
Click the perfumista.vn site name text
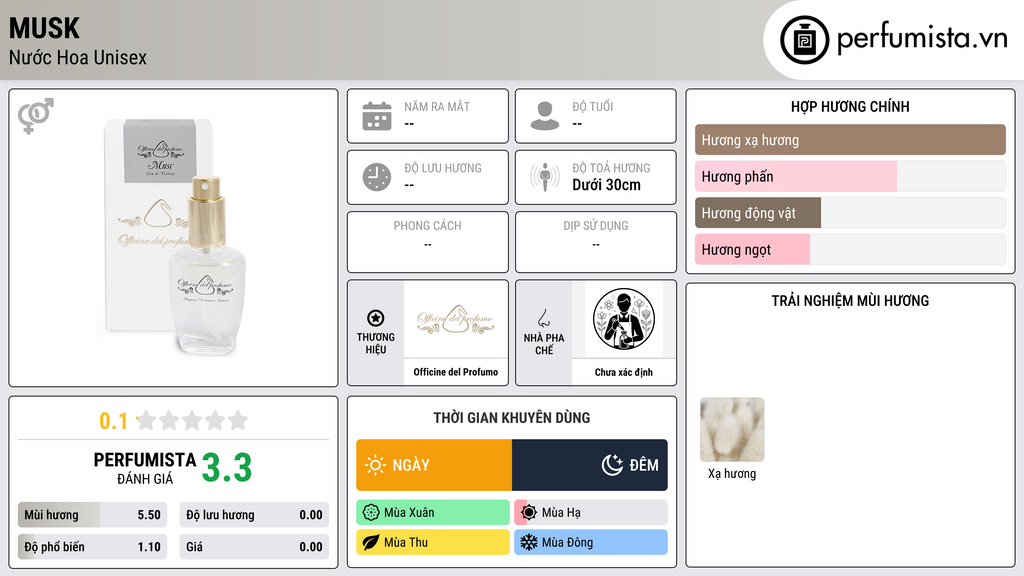click(x=922, y=38)
